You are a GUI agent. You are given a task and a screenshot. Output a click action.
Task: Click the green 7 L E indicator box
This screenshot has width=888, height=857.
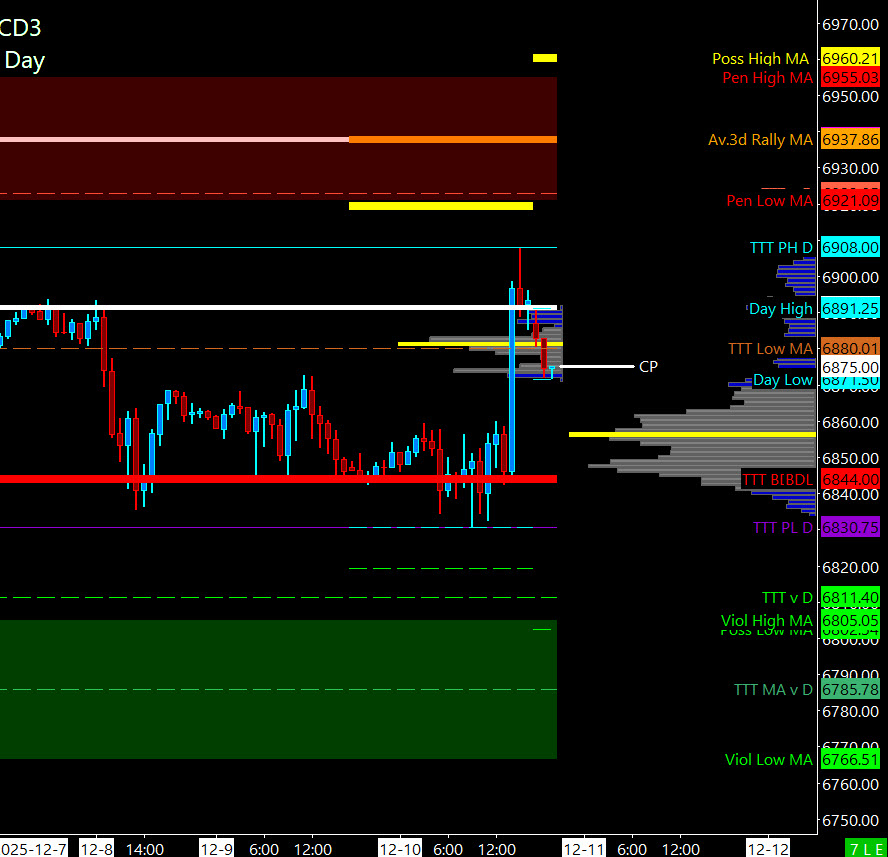(x=865, y=848)
